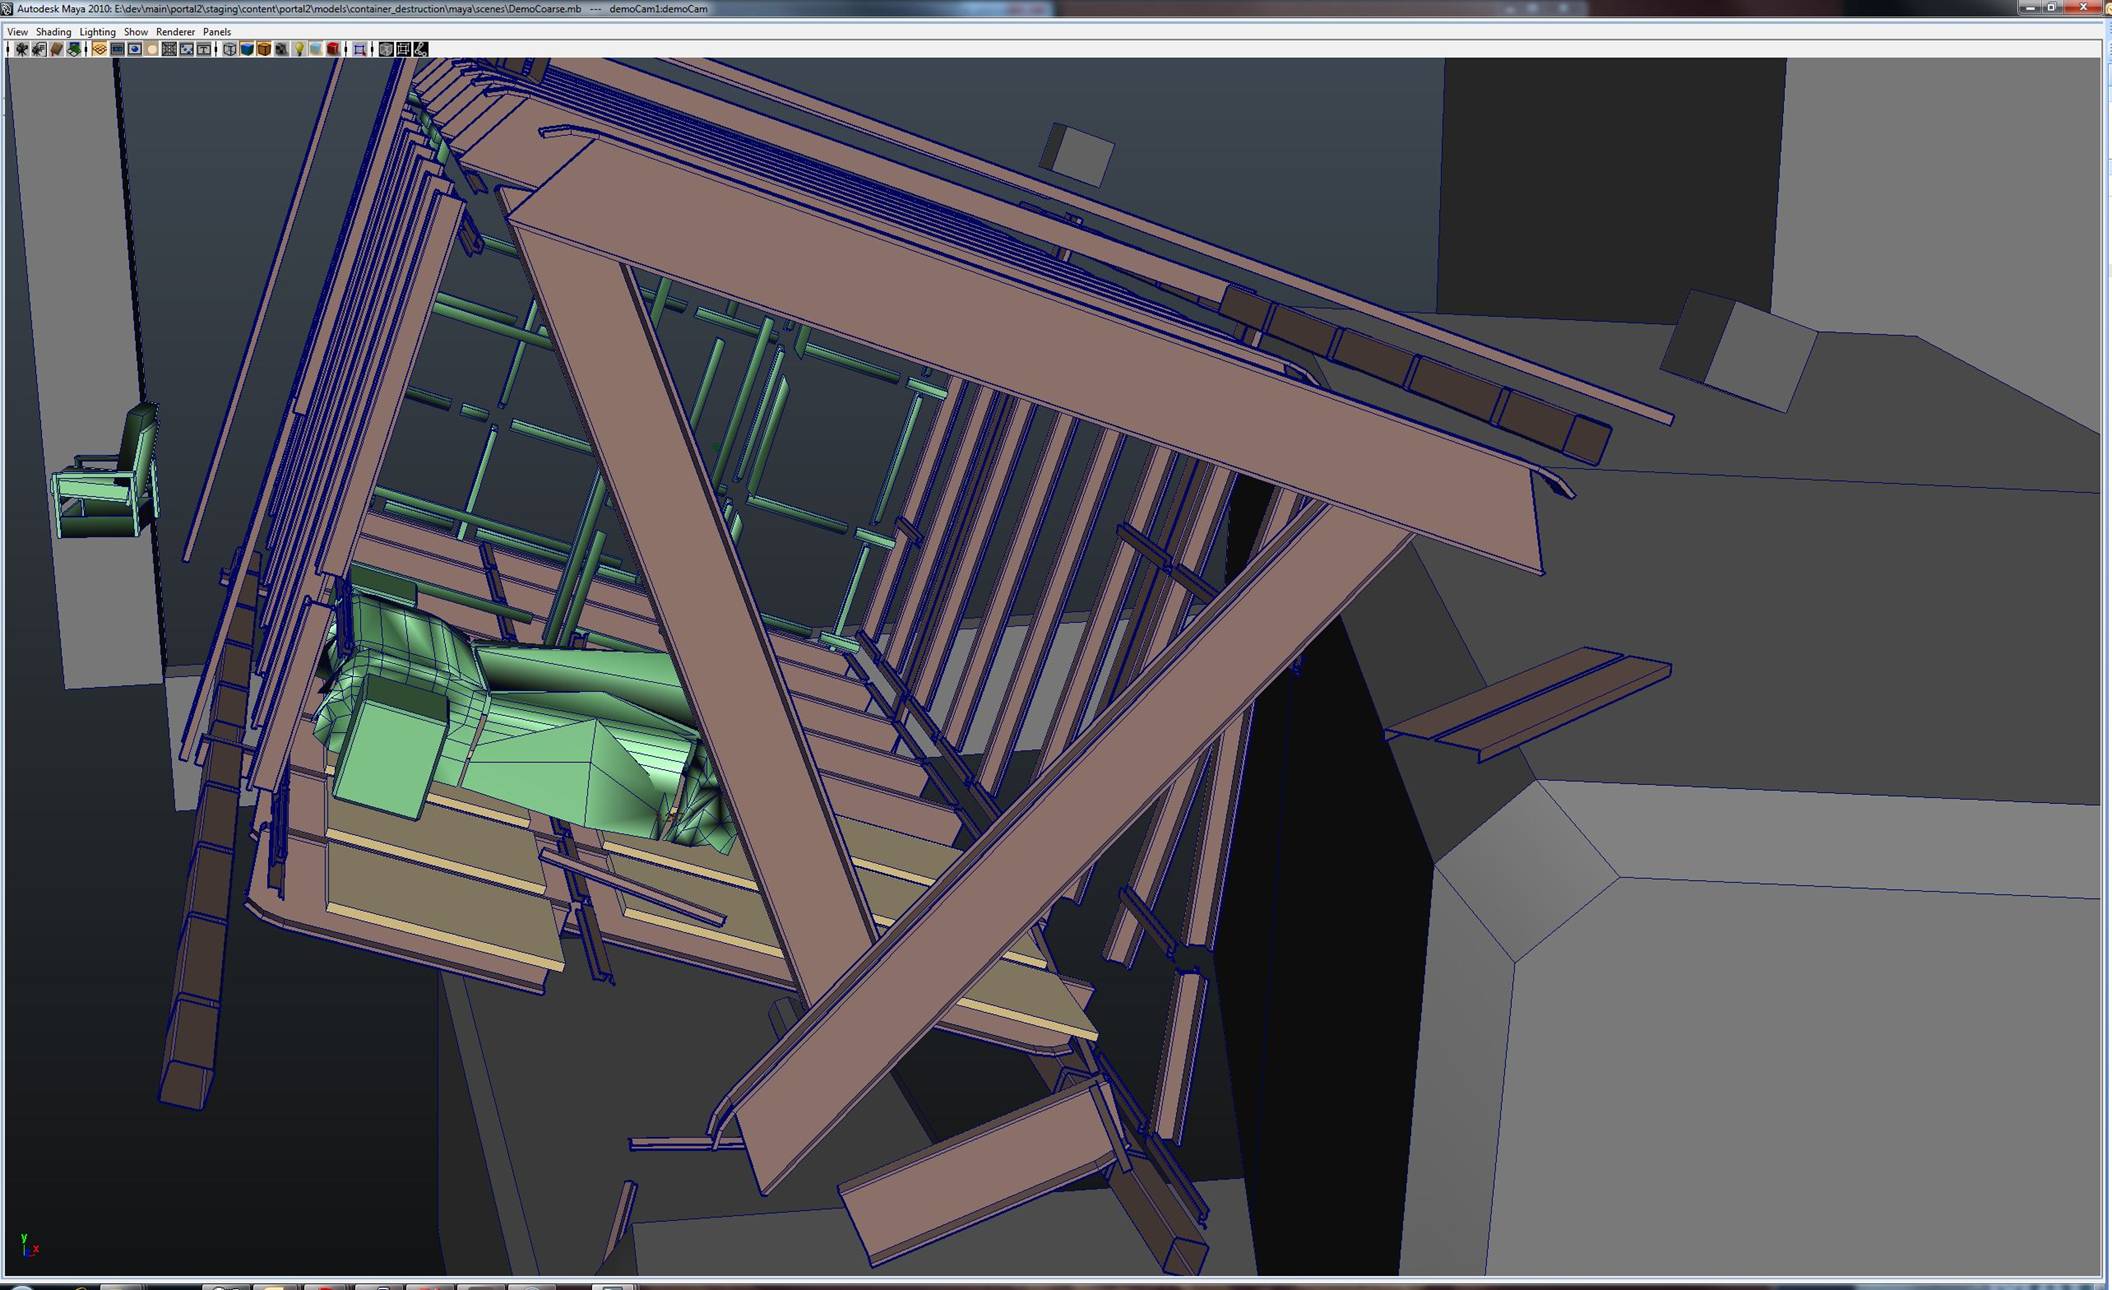
Task: Open the Panels menu
Action: [x=216, y=32]
